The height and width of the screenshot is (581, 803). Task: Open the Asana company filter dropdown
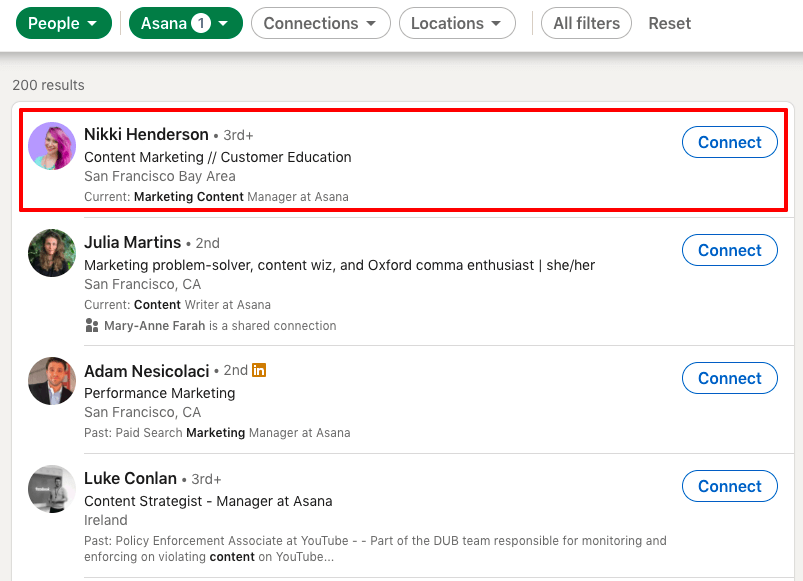(x=185, y=22)
